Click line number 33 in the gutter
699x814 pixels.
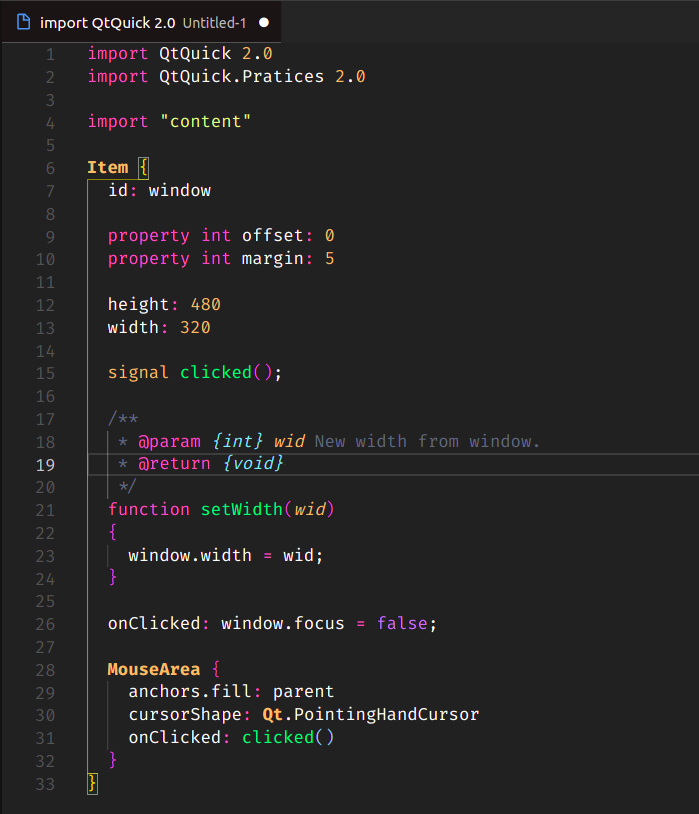pos(45,784)
